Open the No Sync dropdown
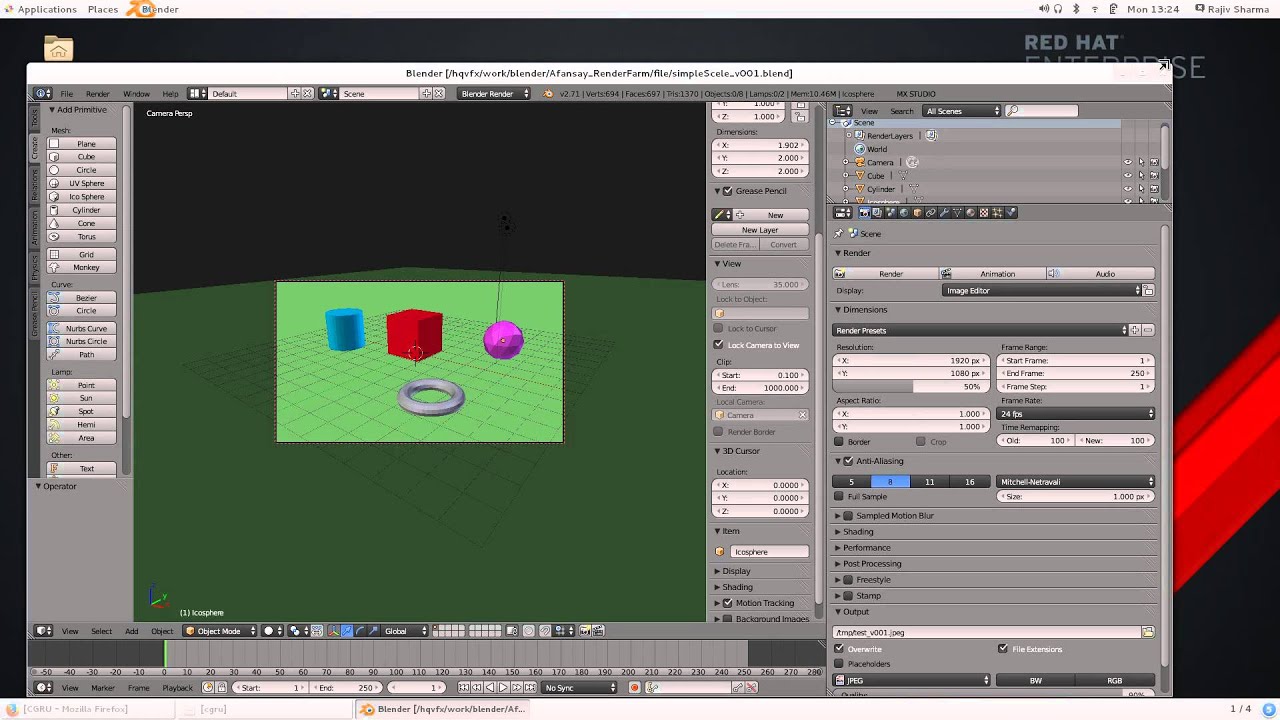Screen dimensions: 1280x720 tap(580, 687)
